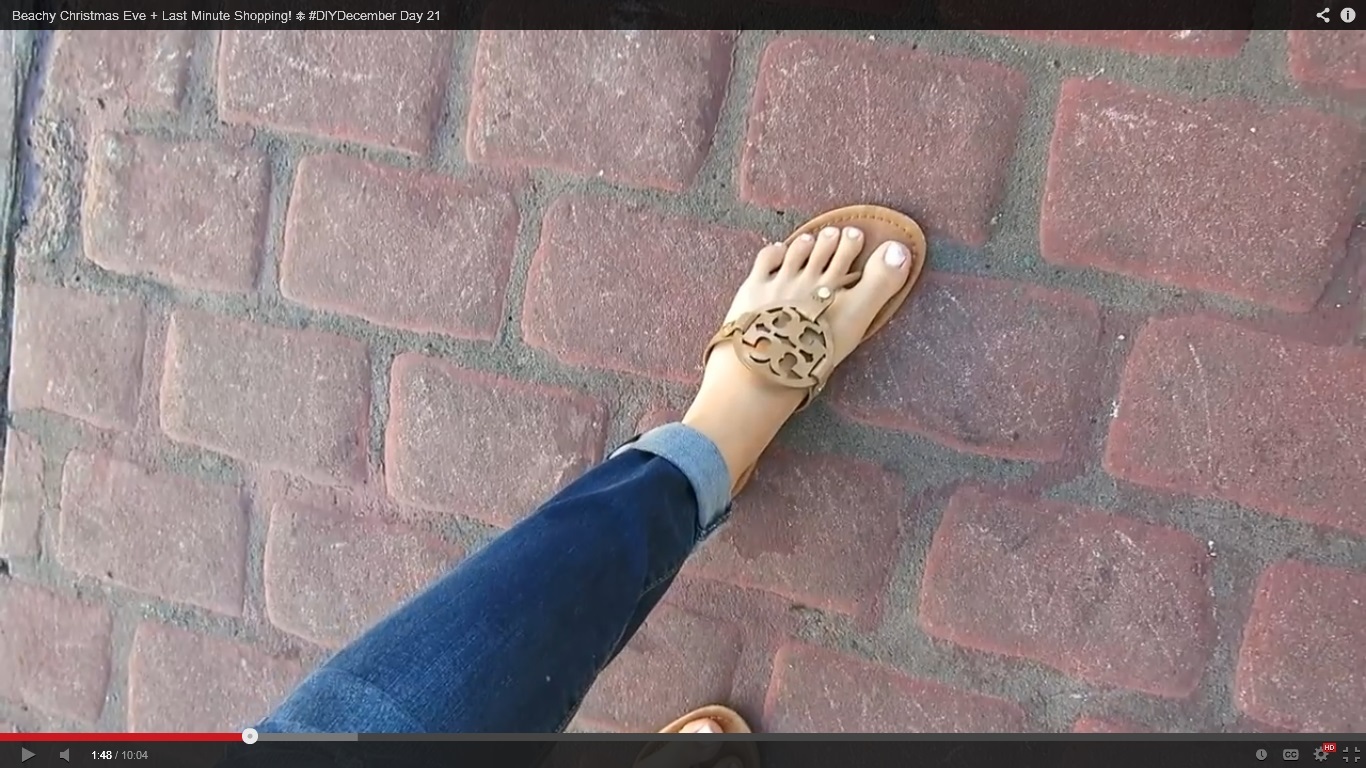Click the gray unplayed part of the progress bar
The image size is (1366, 768).
tap(810, 737)
